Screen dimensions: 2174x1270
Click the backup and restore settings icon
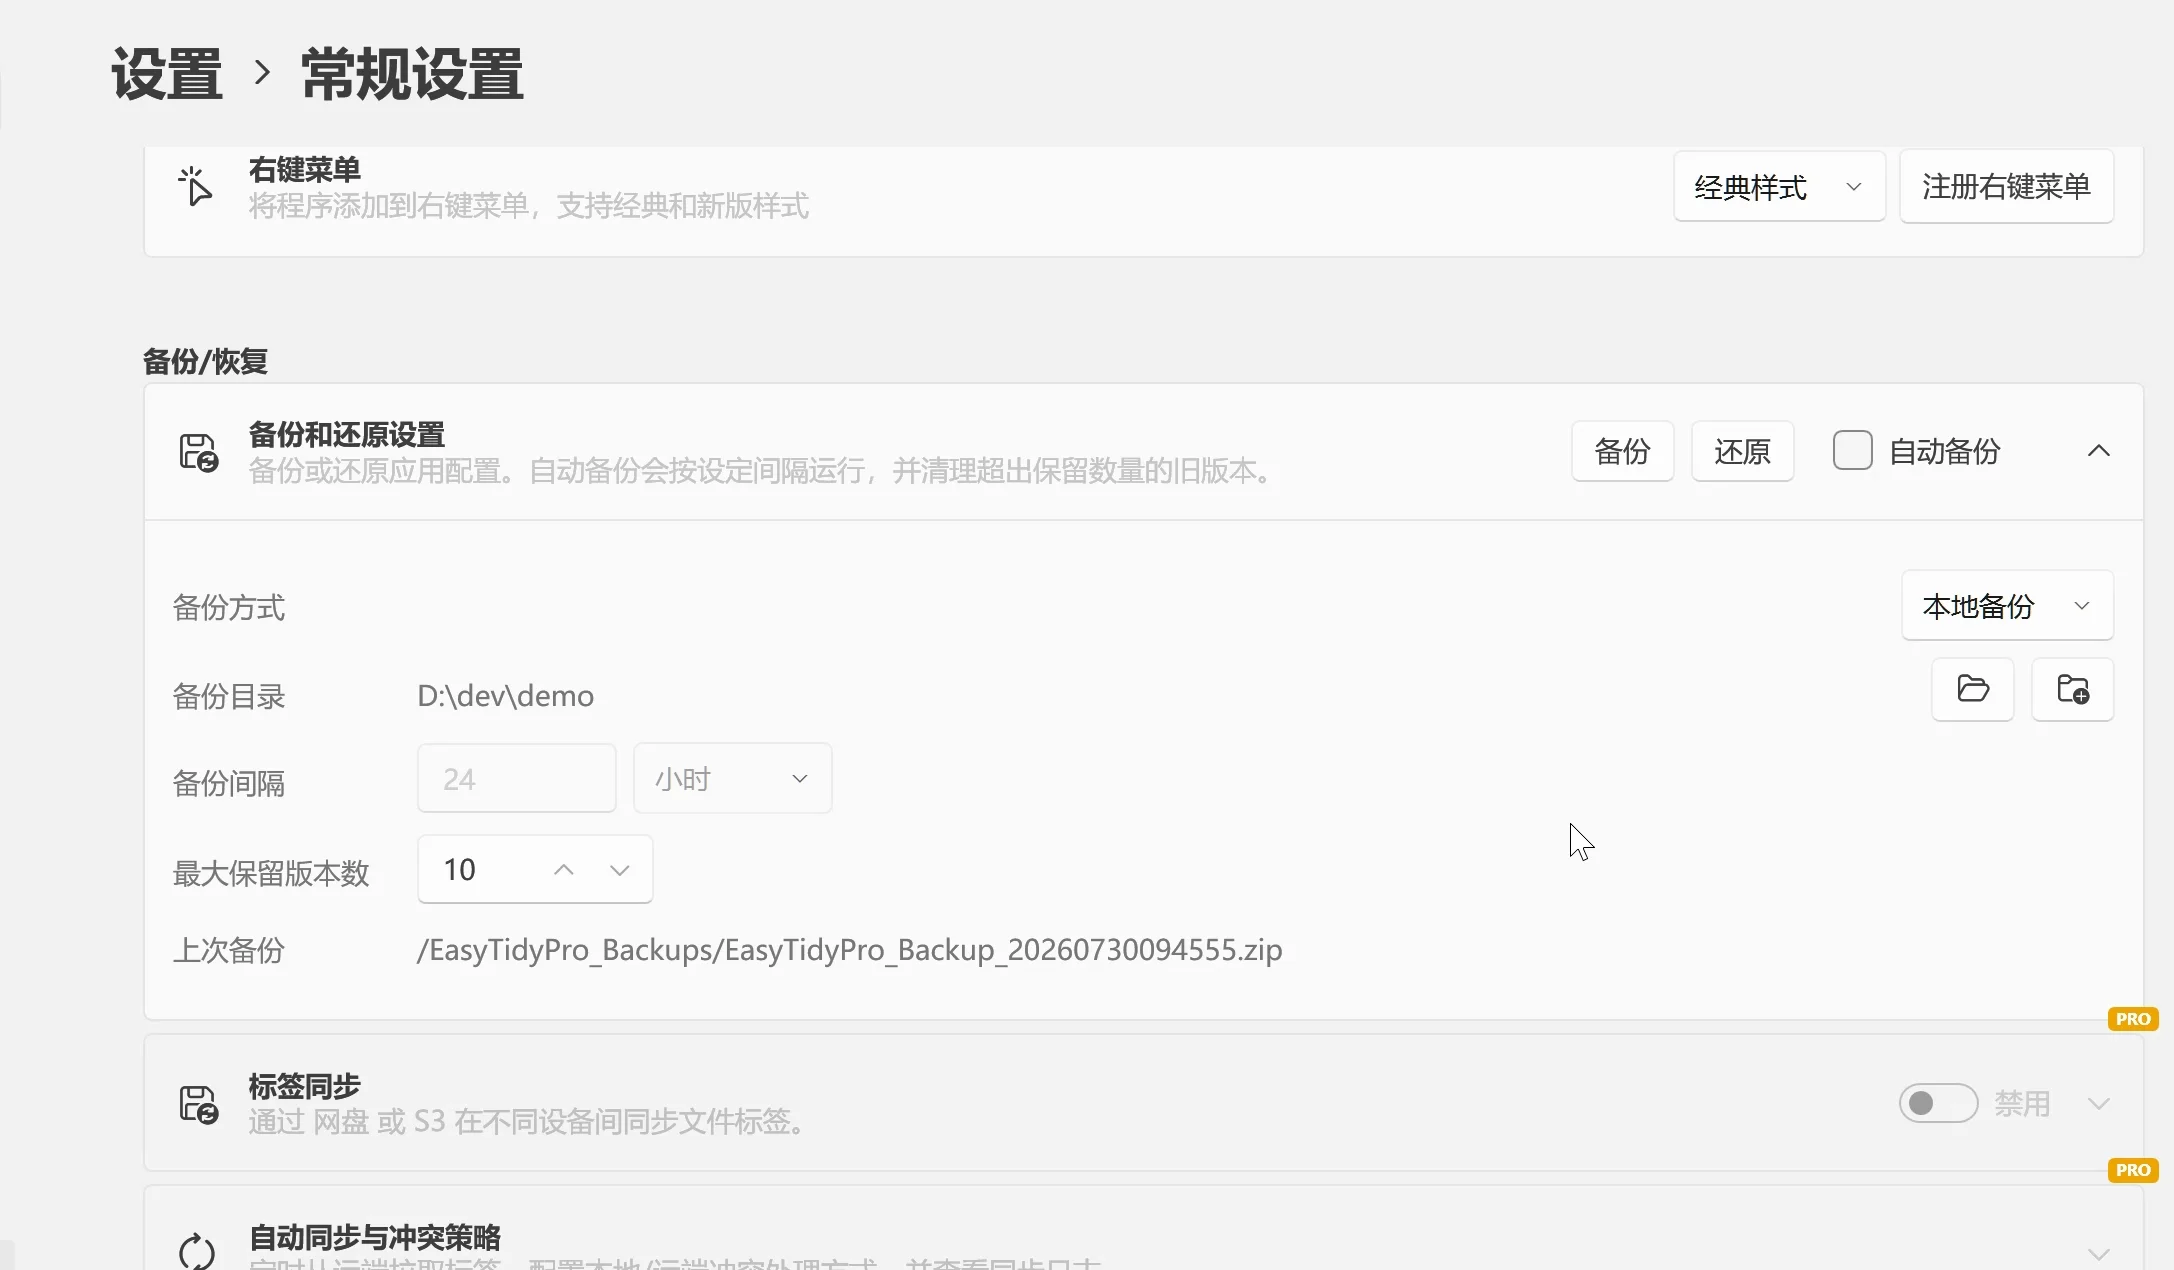pyautogui.click(x=198, y=452)
